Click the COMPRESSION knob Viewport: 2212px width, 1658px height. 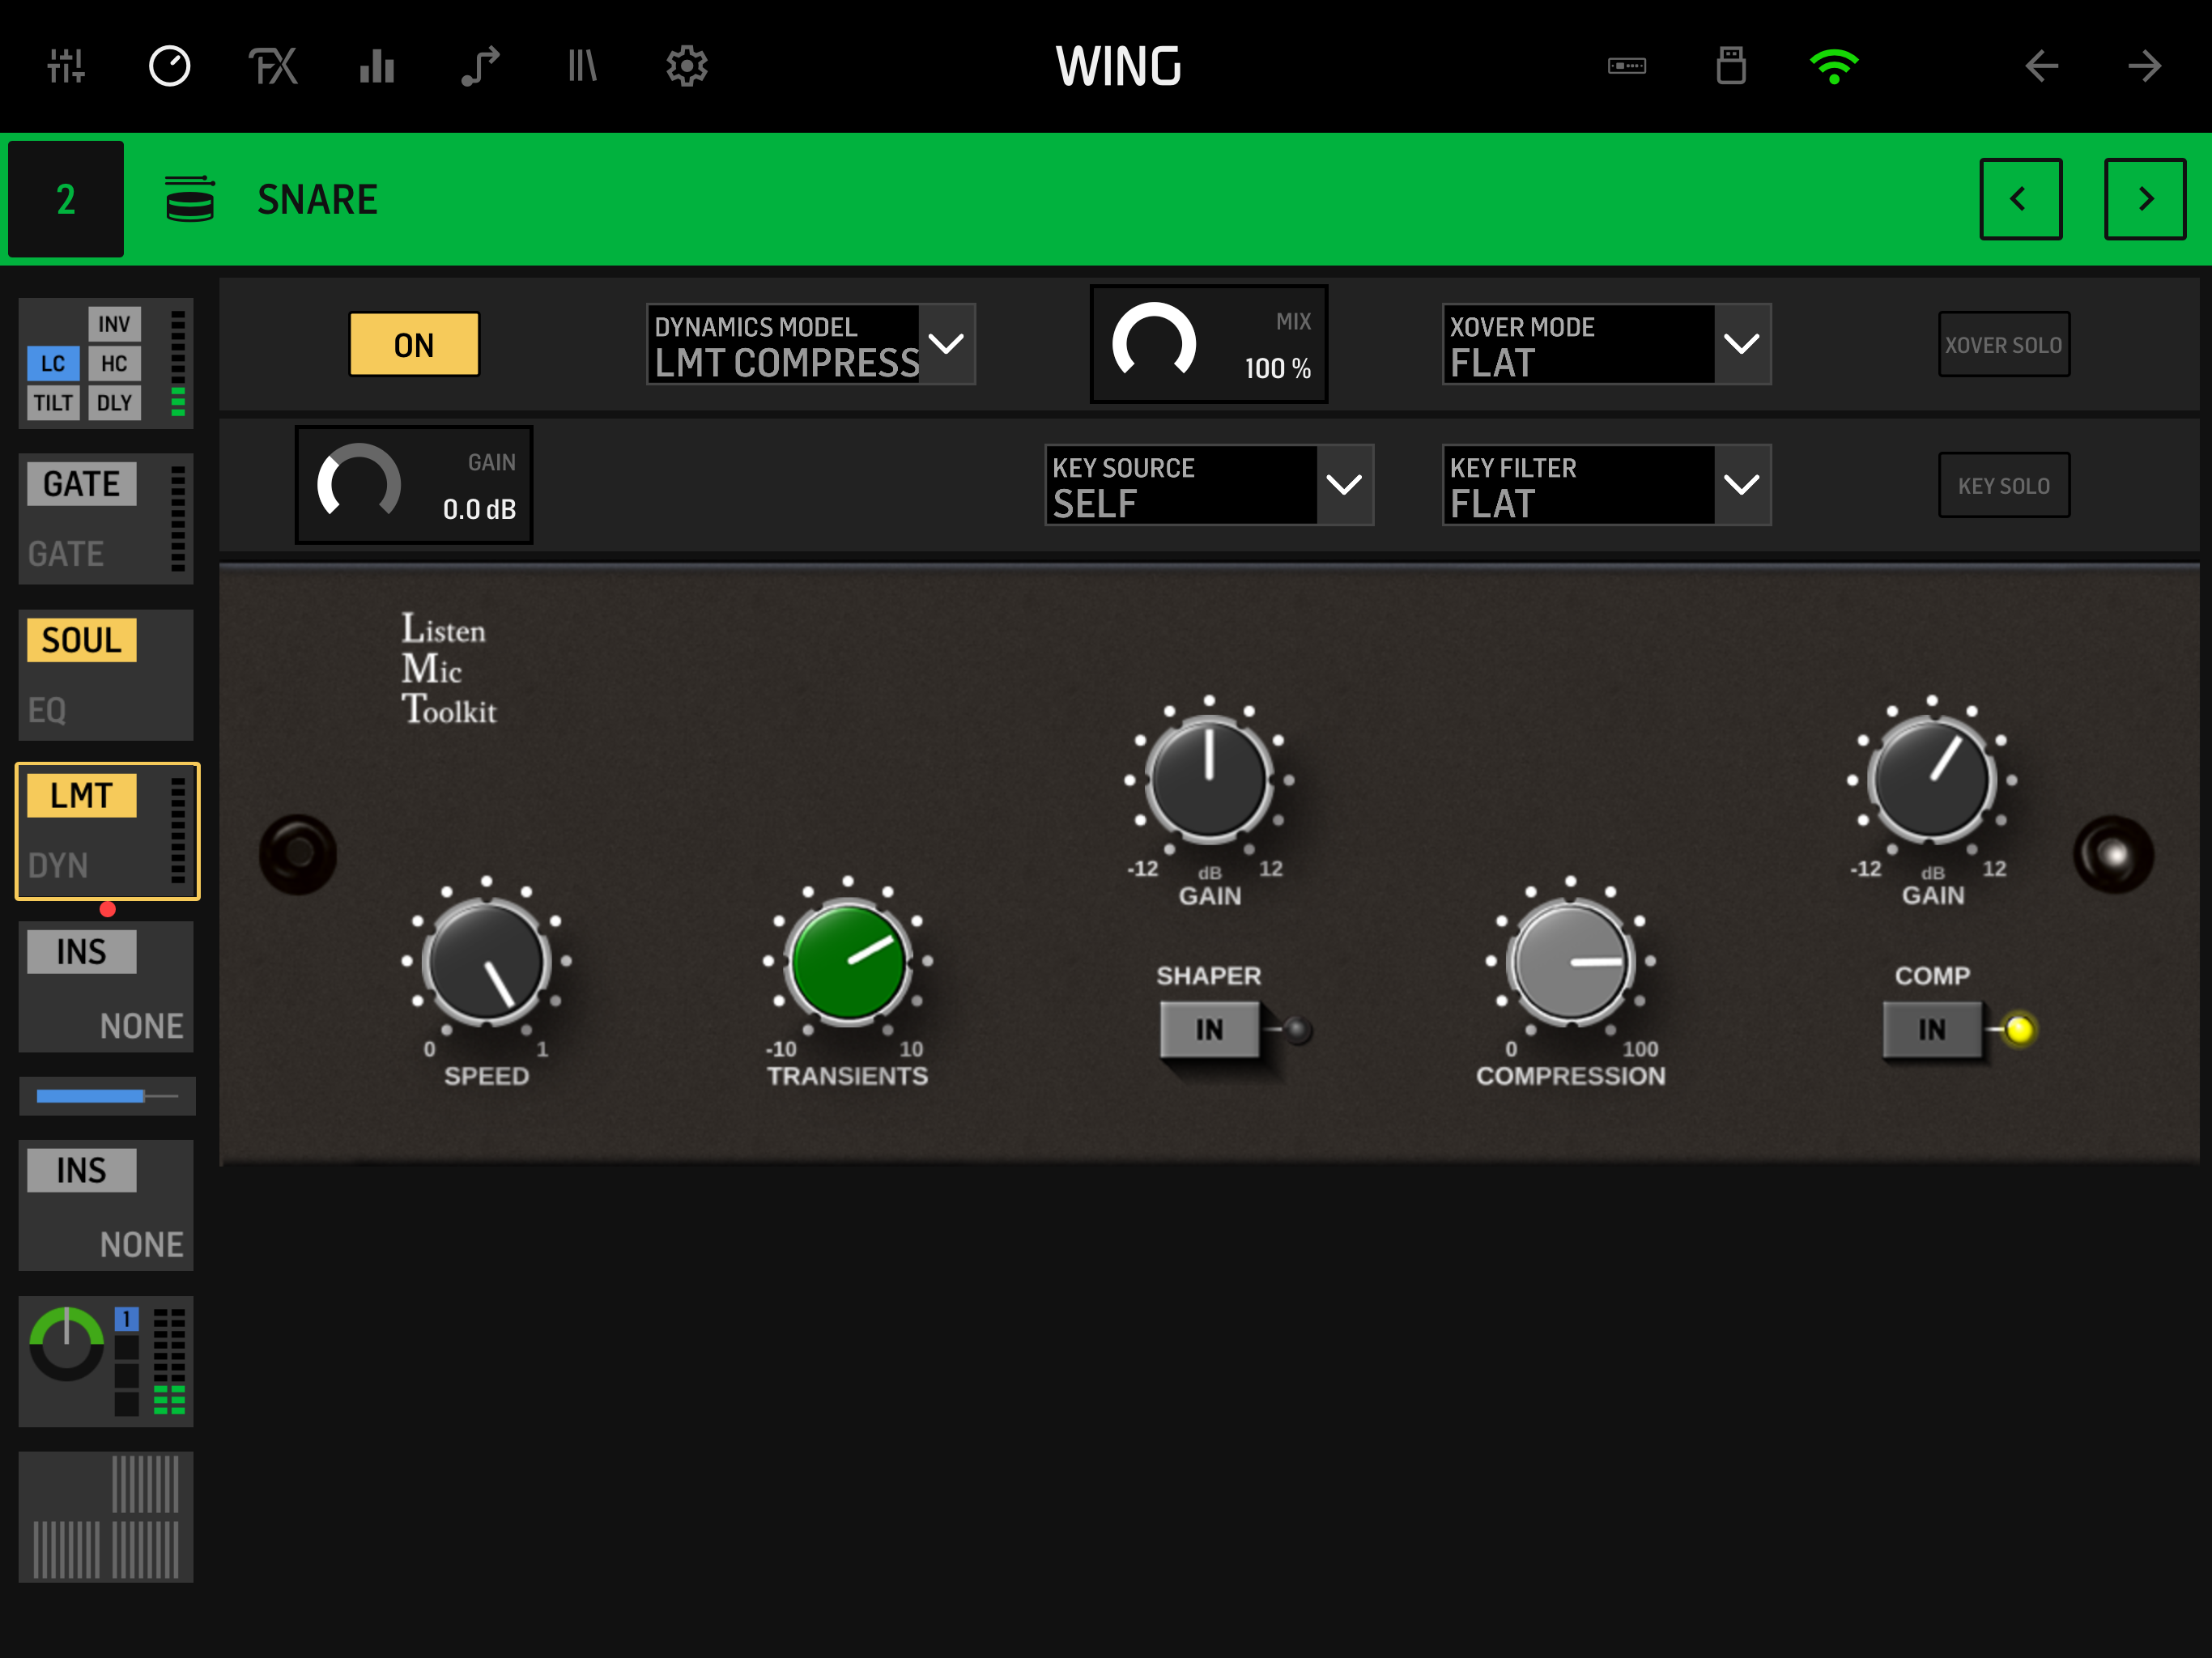point(1570,962)
